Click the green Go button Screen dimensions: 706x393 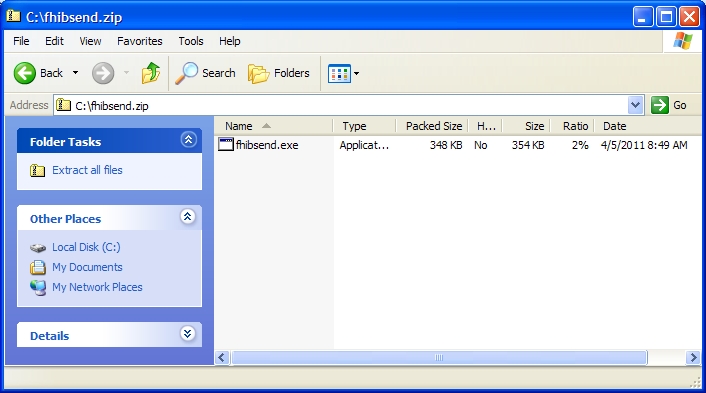669,105
